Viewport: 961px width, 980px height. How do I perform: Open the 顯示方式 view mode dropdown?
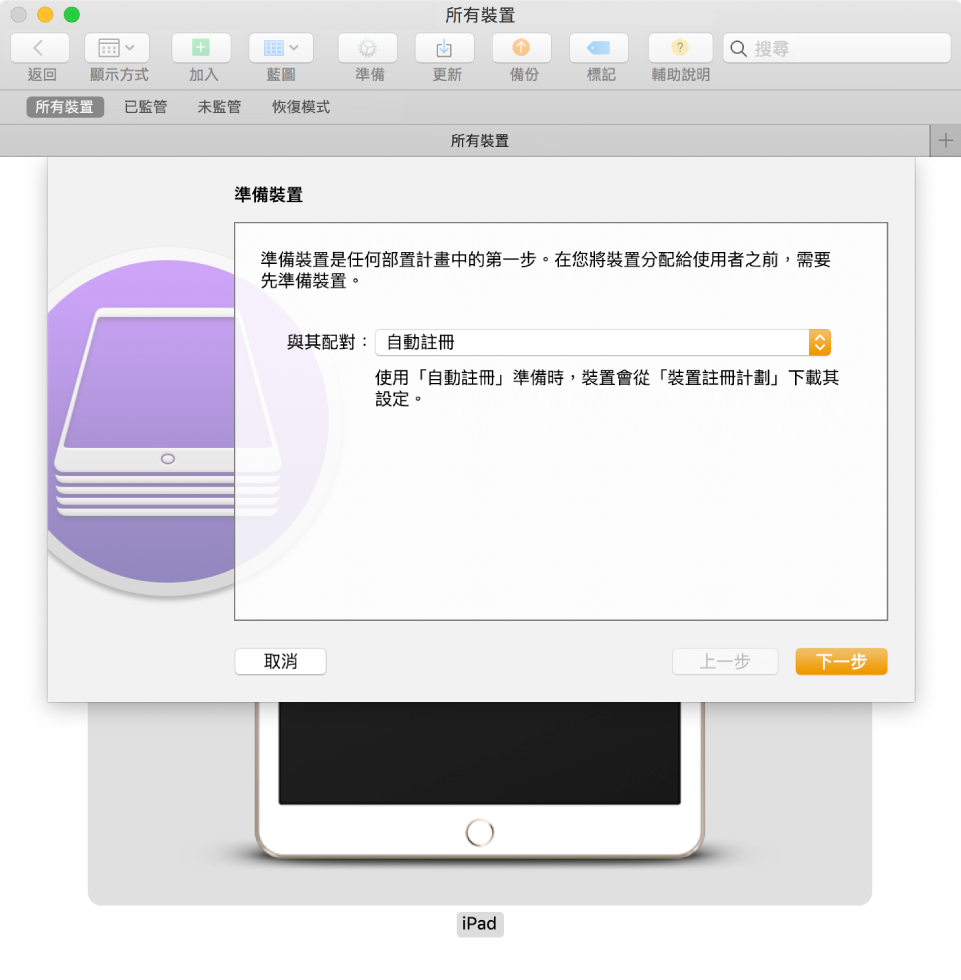(117, 48)
